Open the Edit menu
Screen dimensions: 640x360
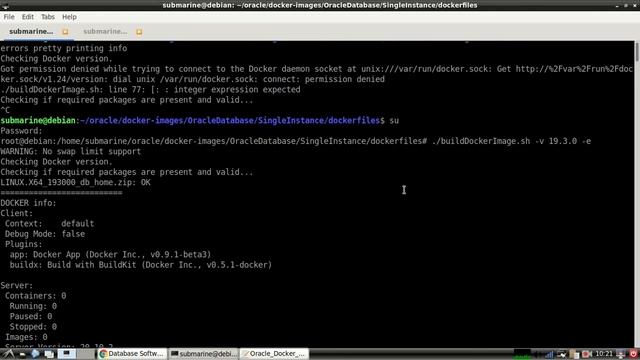[28, 17]
